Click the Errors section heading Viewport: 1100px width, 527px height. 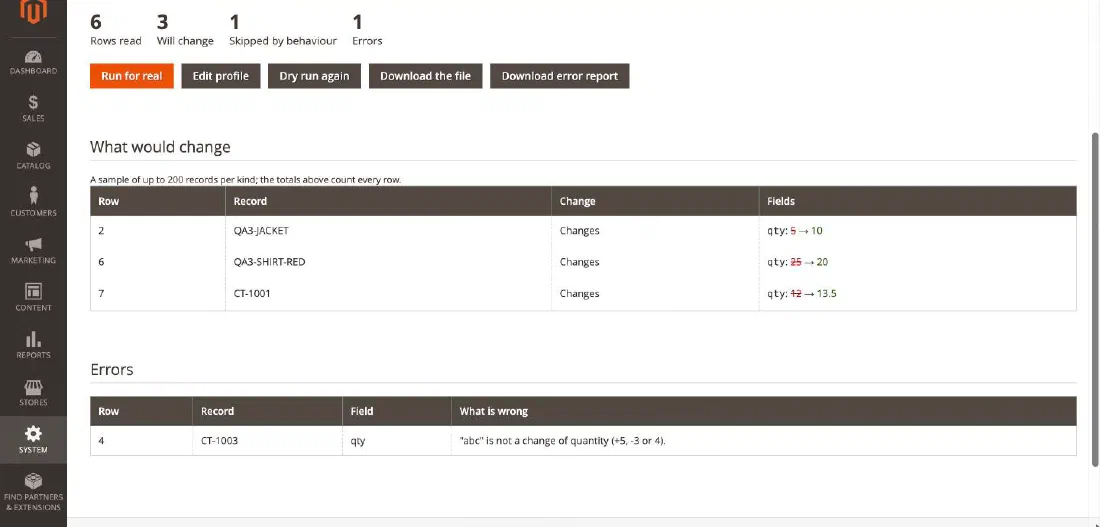tap(112, 370)
